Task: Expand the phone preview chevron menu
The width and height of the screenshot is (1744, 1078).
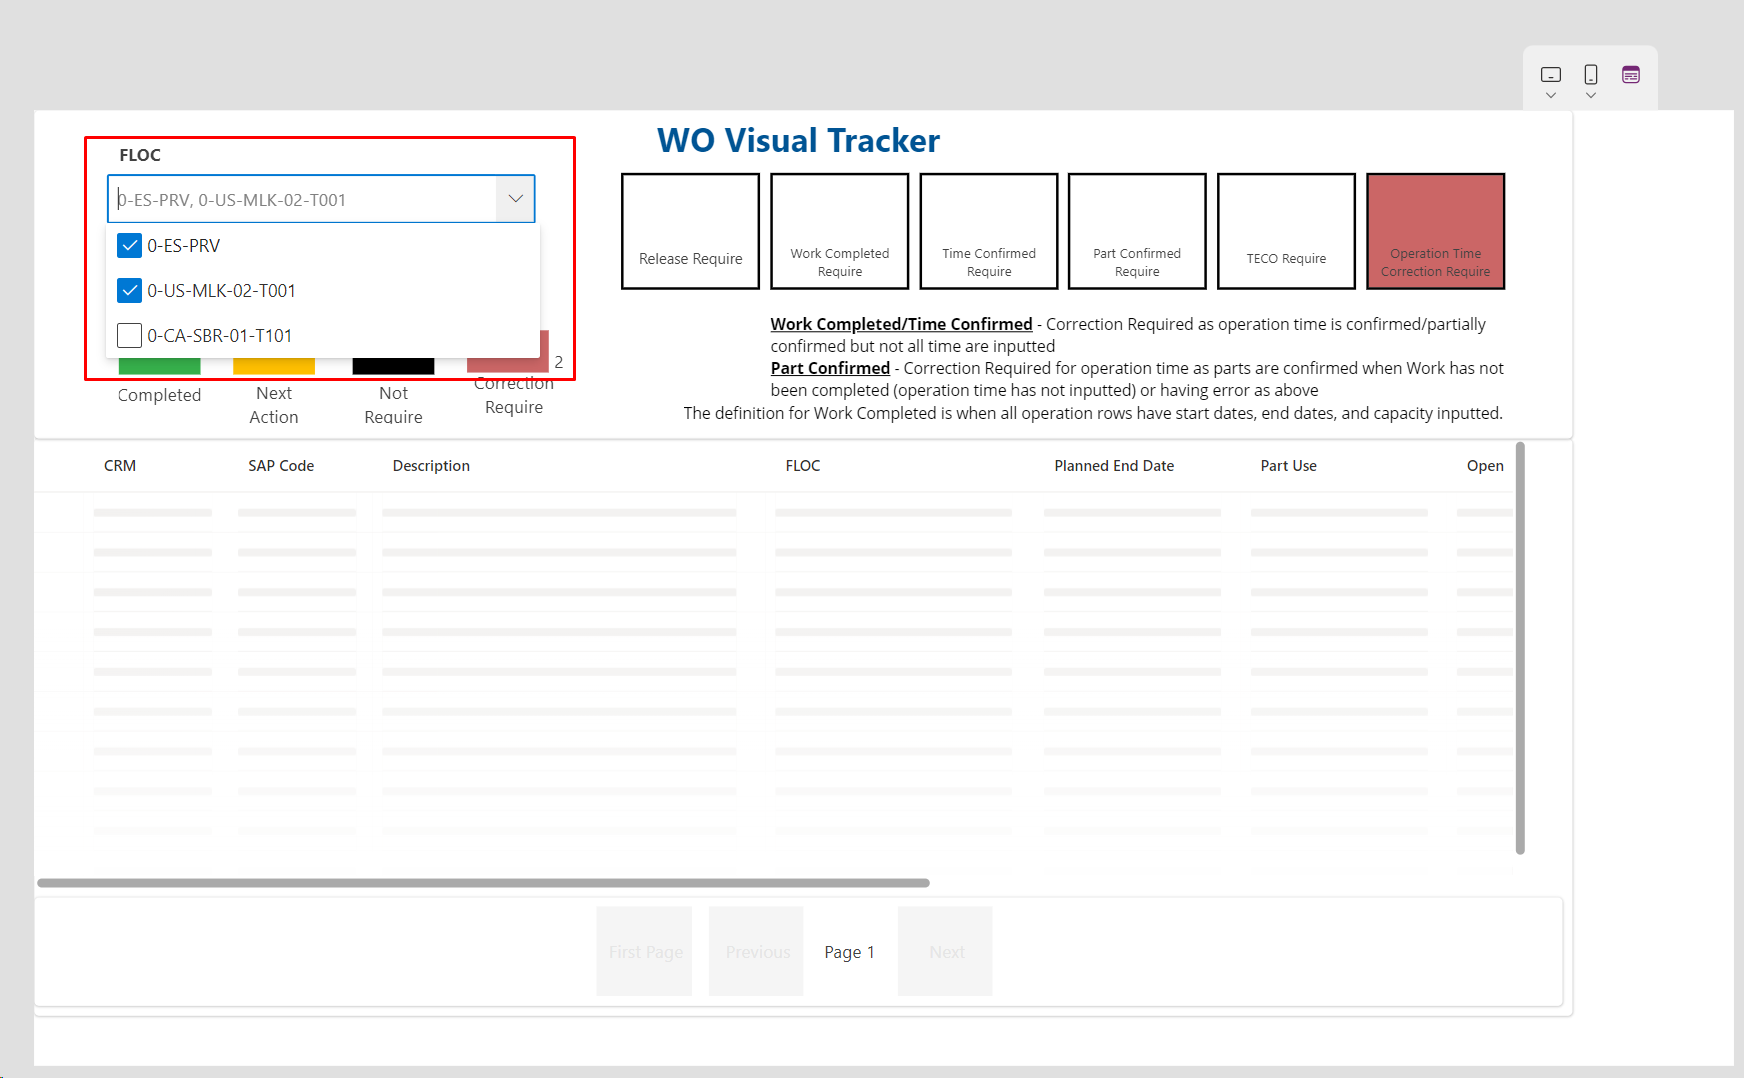Action: pyautogui.click(x=1591, y=96)
